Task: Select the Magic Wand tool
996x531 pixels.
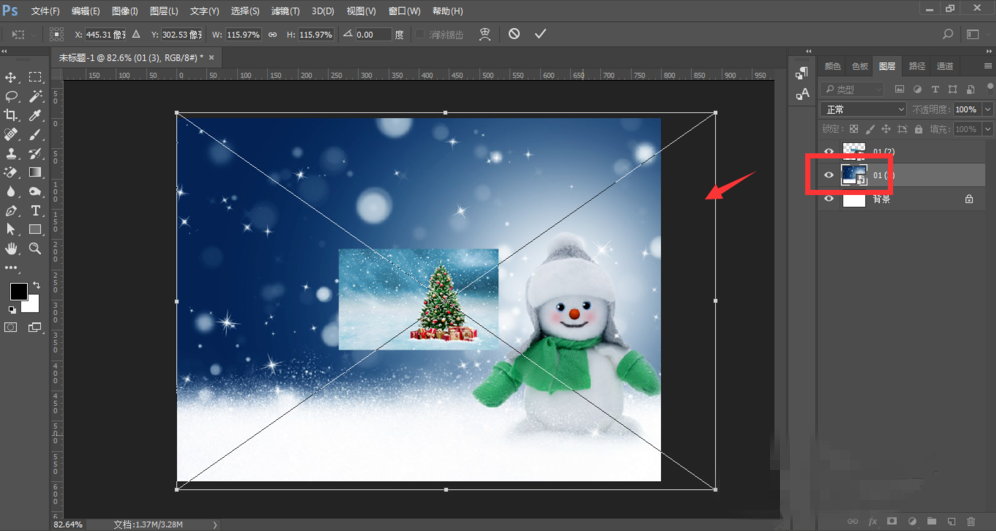Action: click(35, 97)
